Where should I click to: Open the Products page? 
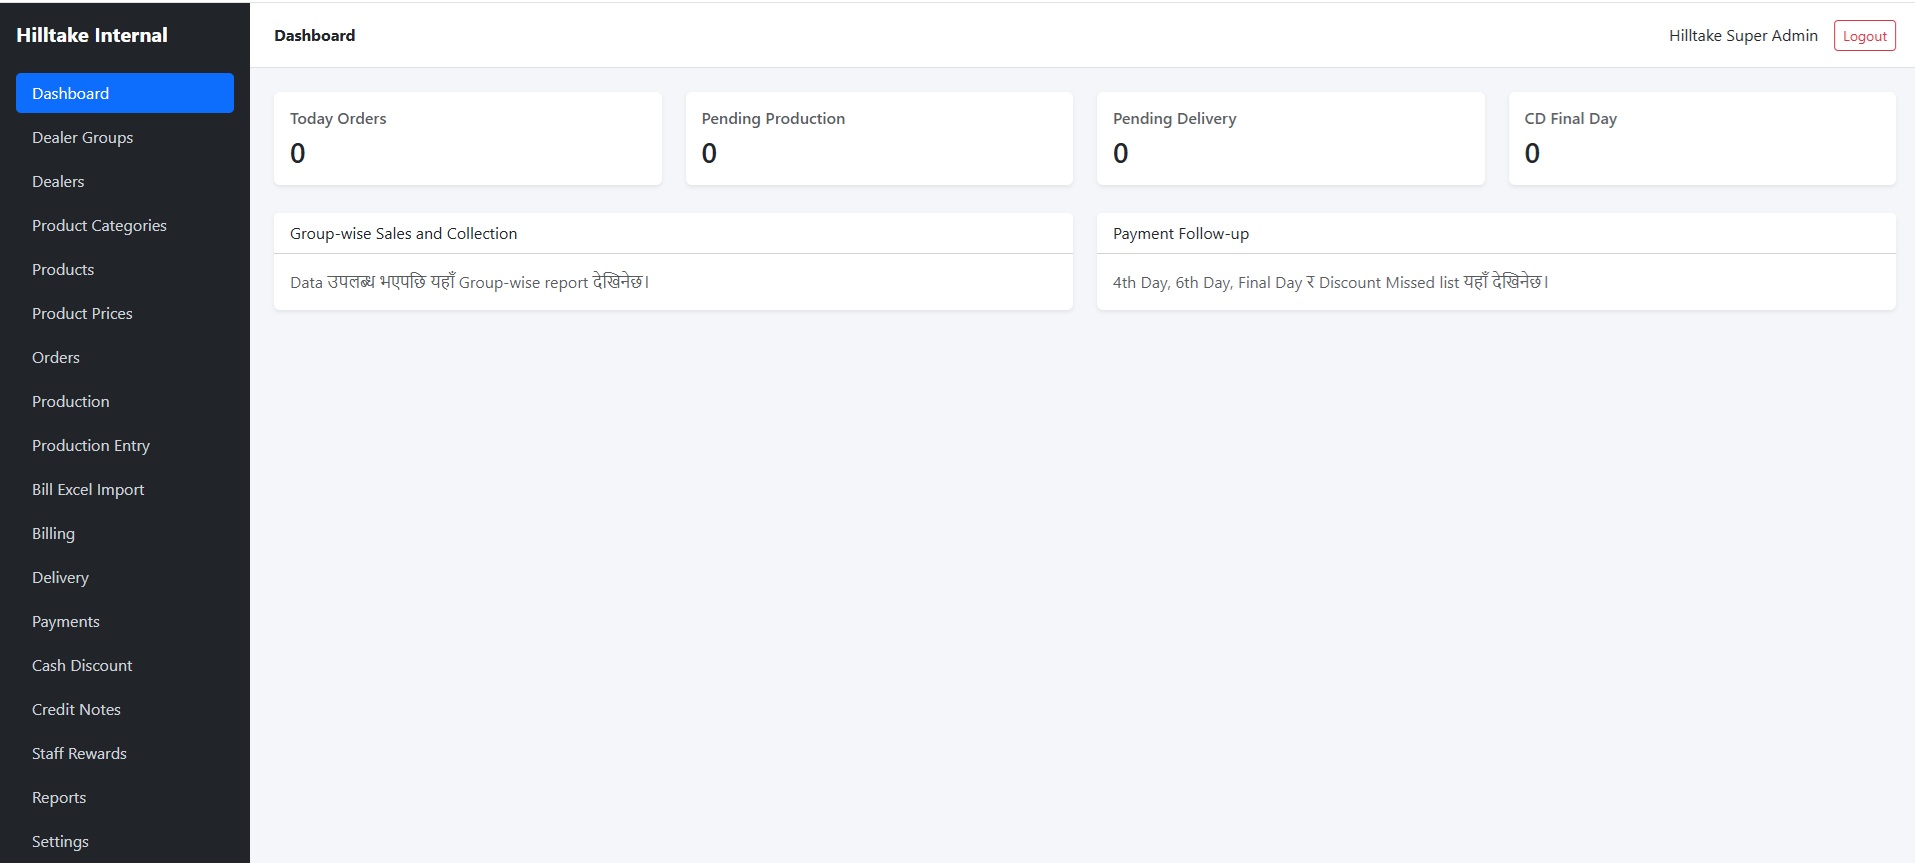125,269
